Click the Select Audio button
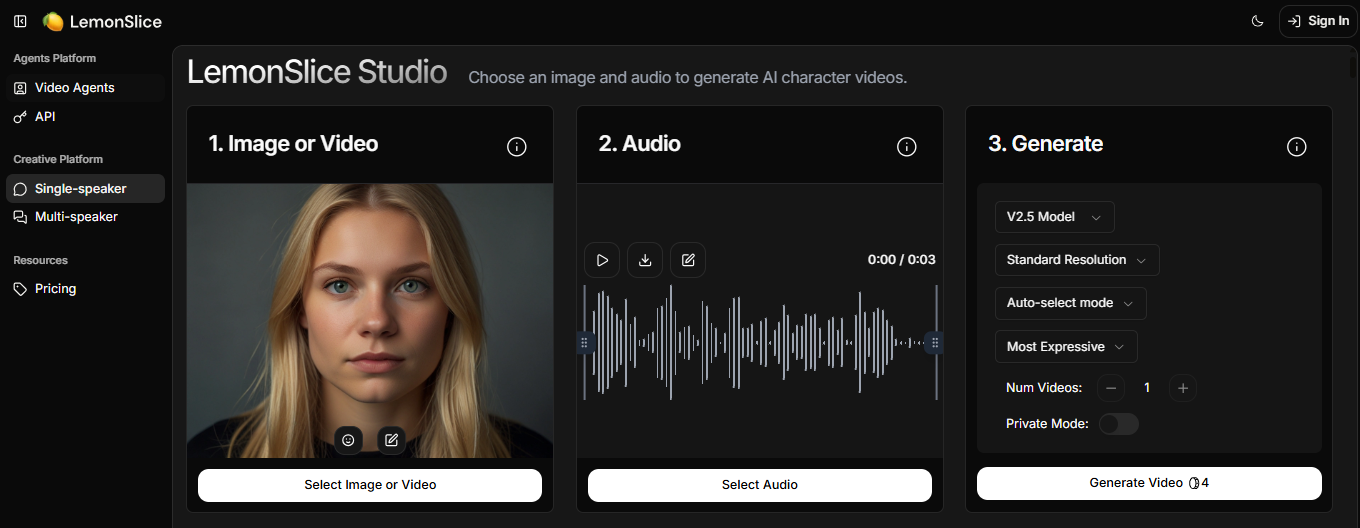The height and width of the screenshot is (528, 1360). [x=760, y=485]
